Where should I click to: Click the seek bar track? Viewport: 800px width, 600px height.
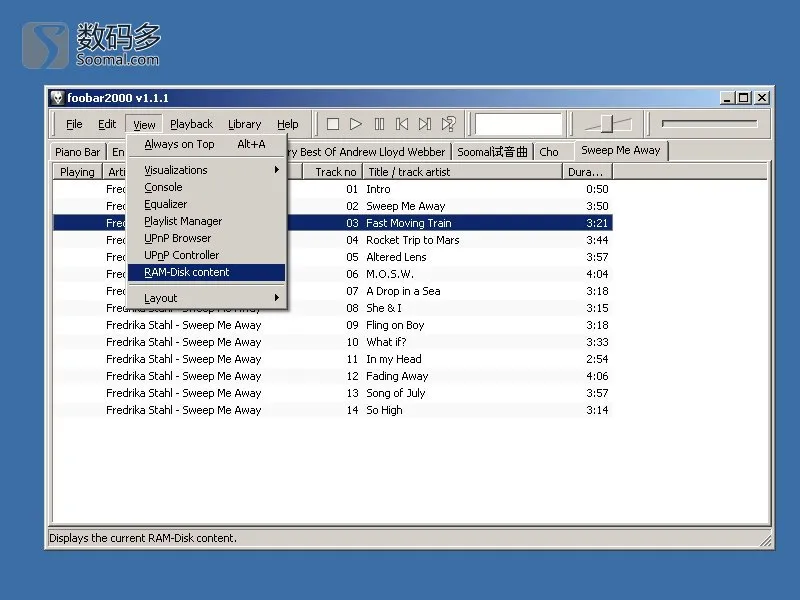click(x=709, y=123)
